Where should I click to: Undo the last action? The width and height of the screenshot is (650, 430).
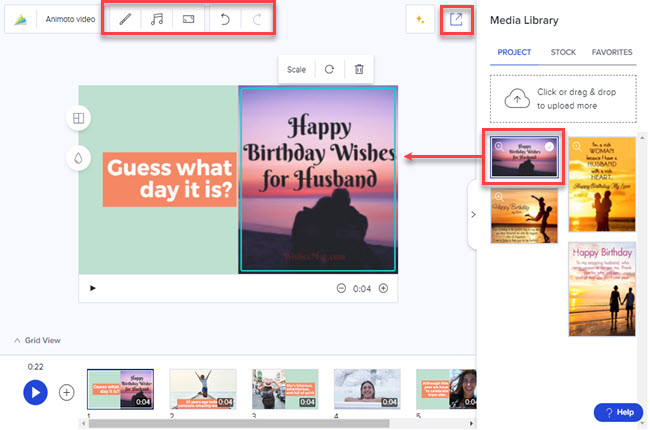225,19
